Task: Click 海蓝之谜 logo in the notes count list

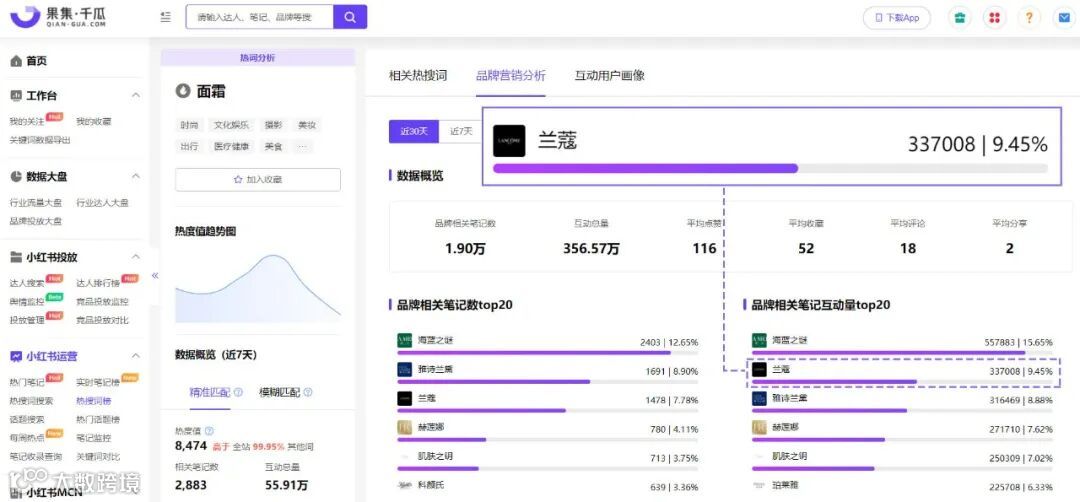Action: coord(404,341)
